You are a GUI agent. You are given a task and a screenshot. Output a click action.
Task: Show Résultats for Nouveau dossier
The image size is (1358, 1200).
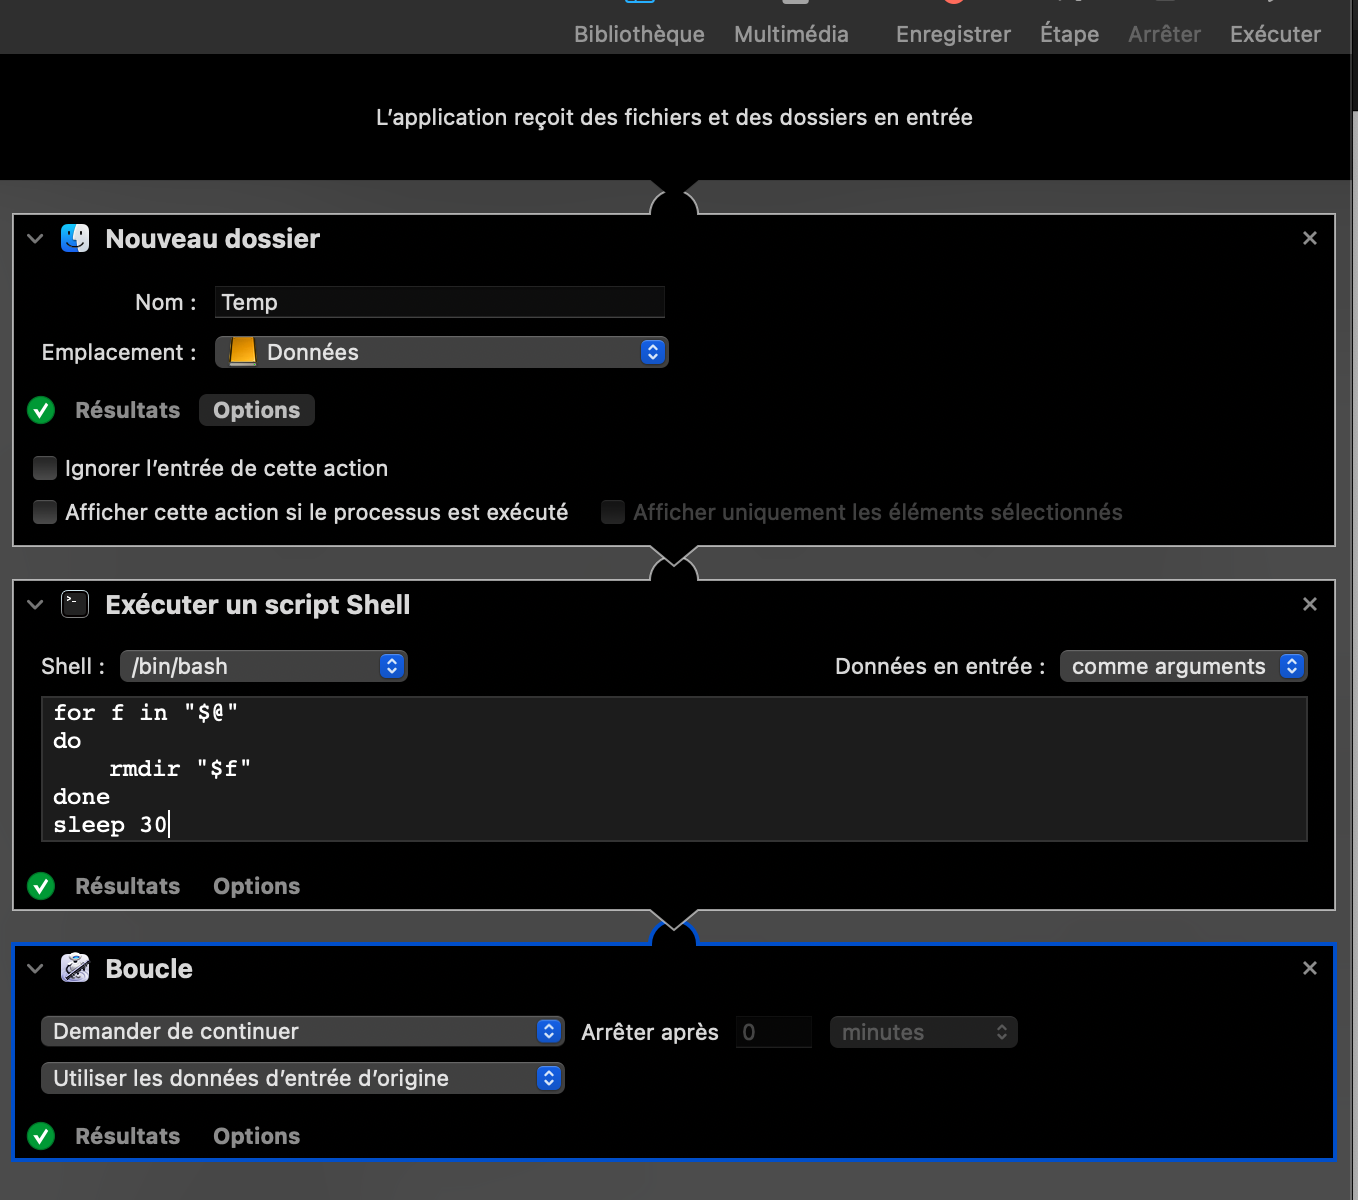(128, 410)
